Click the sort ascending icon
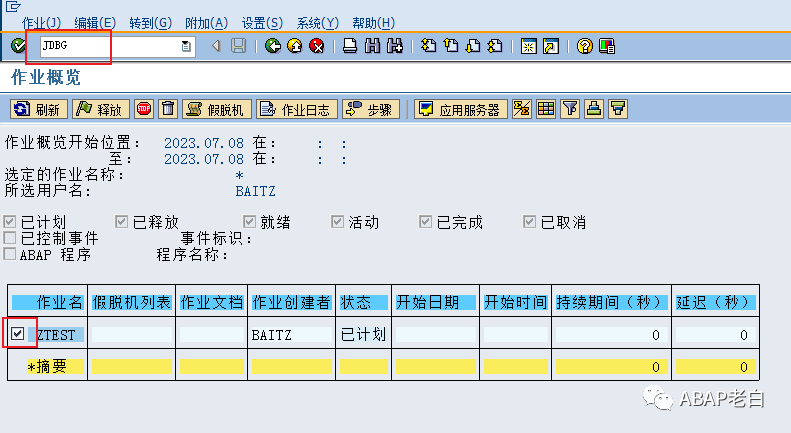 [x=594, y=109]
